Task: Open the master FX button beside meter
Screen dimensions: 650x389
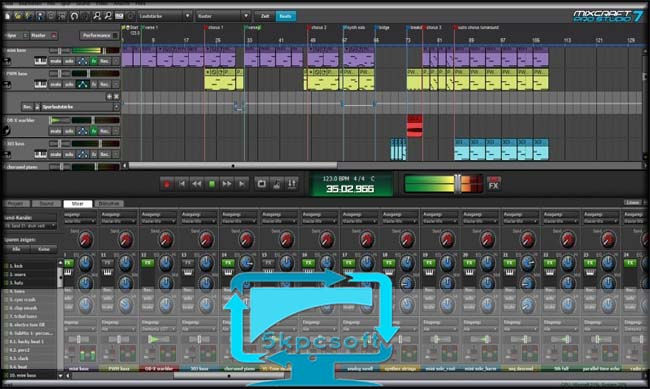Action: [x=494, y=184]
